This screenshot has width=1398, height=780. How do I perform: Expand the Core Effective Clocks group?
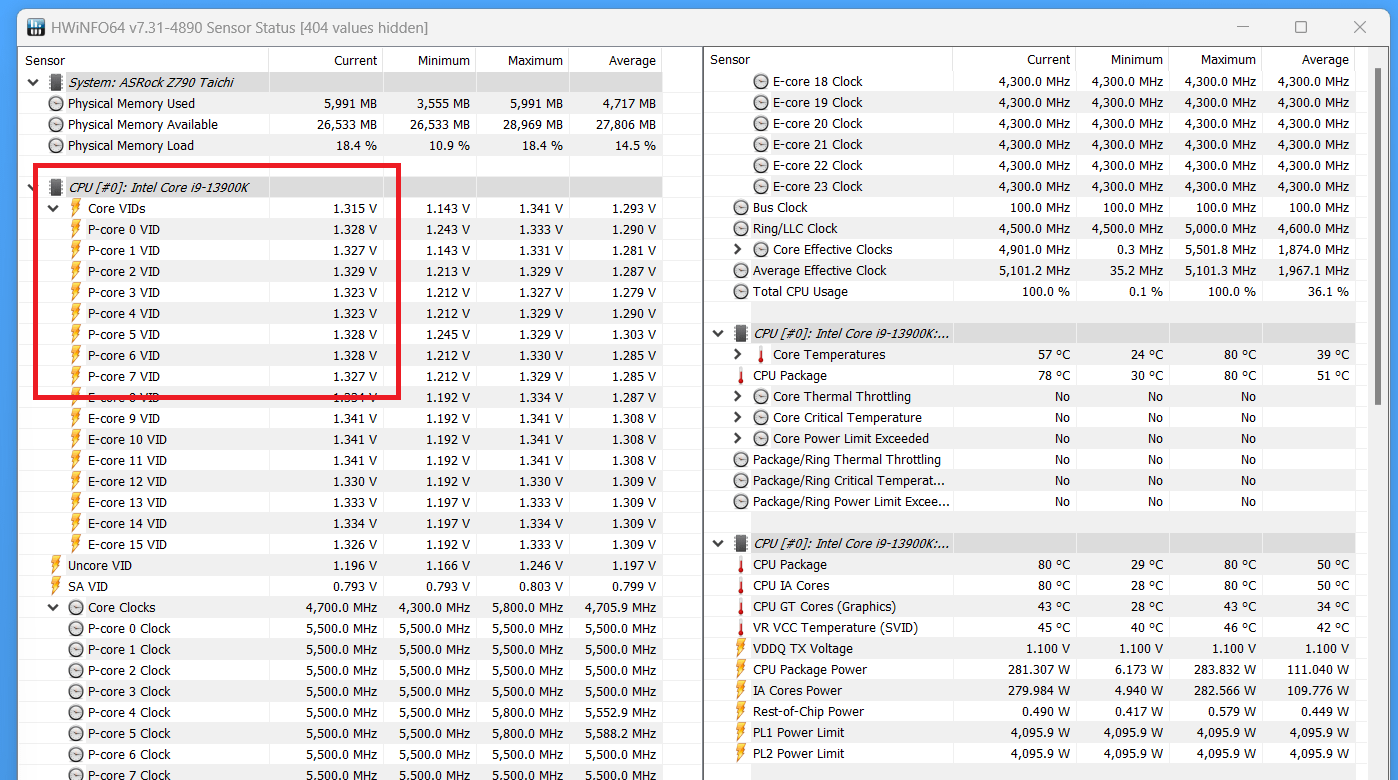pos(738,250)
